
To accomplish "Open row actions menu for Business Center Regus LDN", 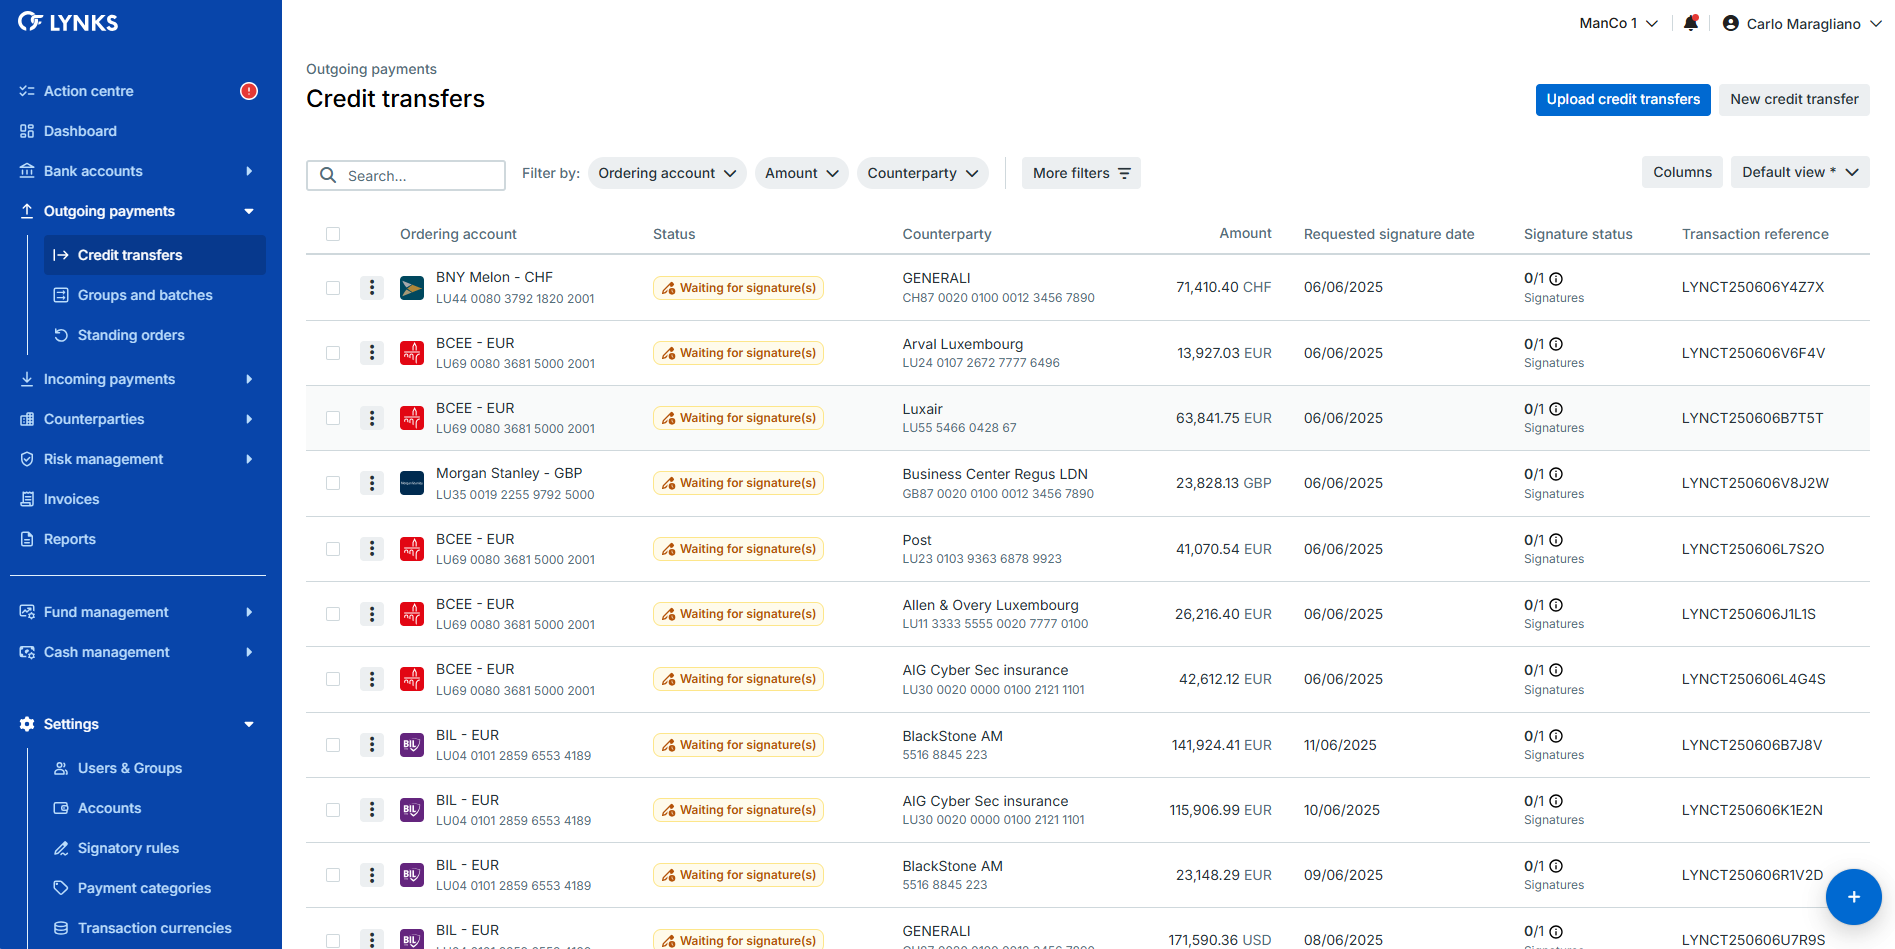I will (x=372, y=483).
